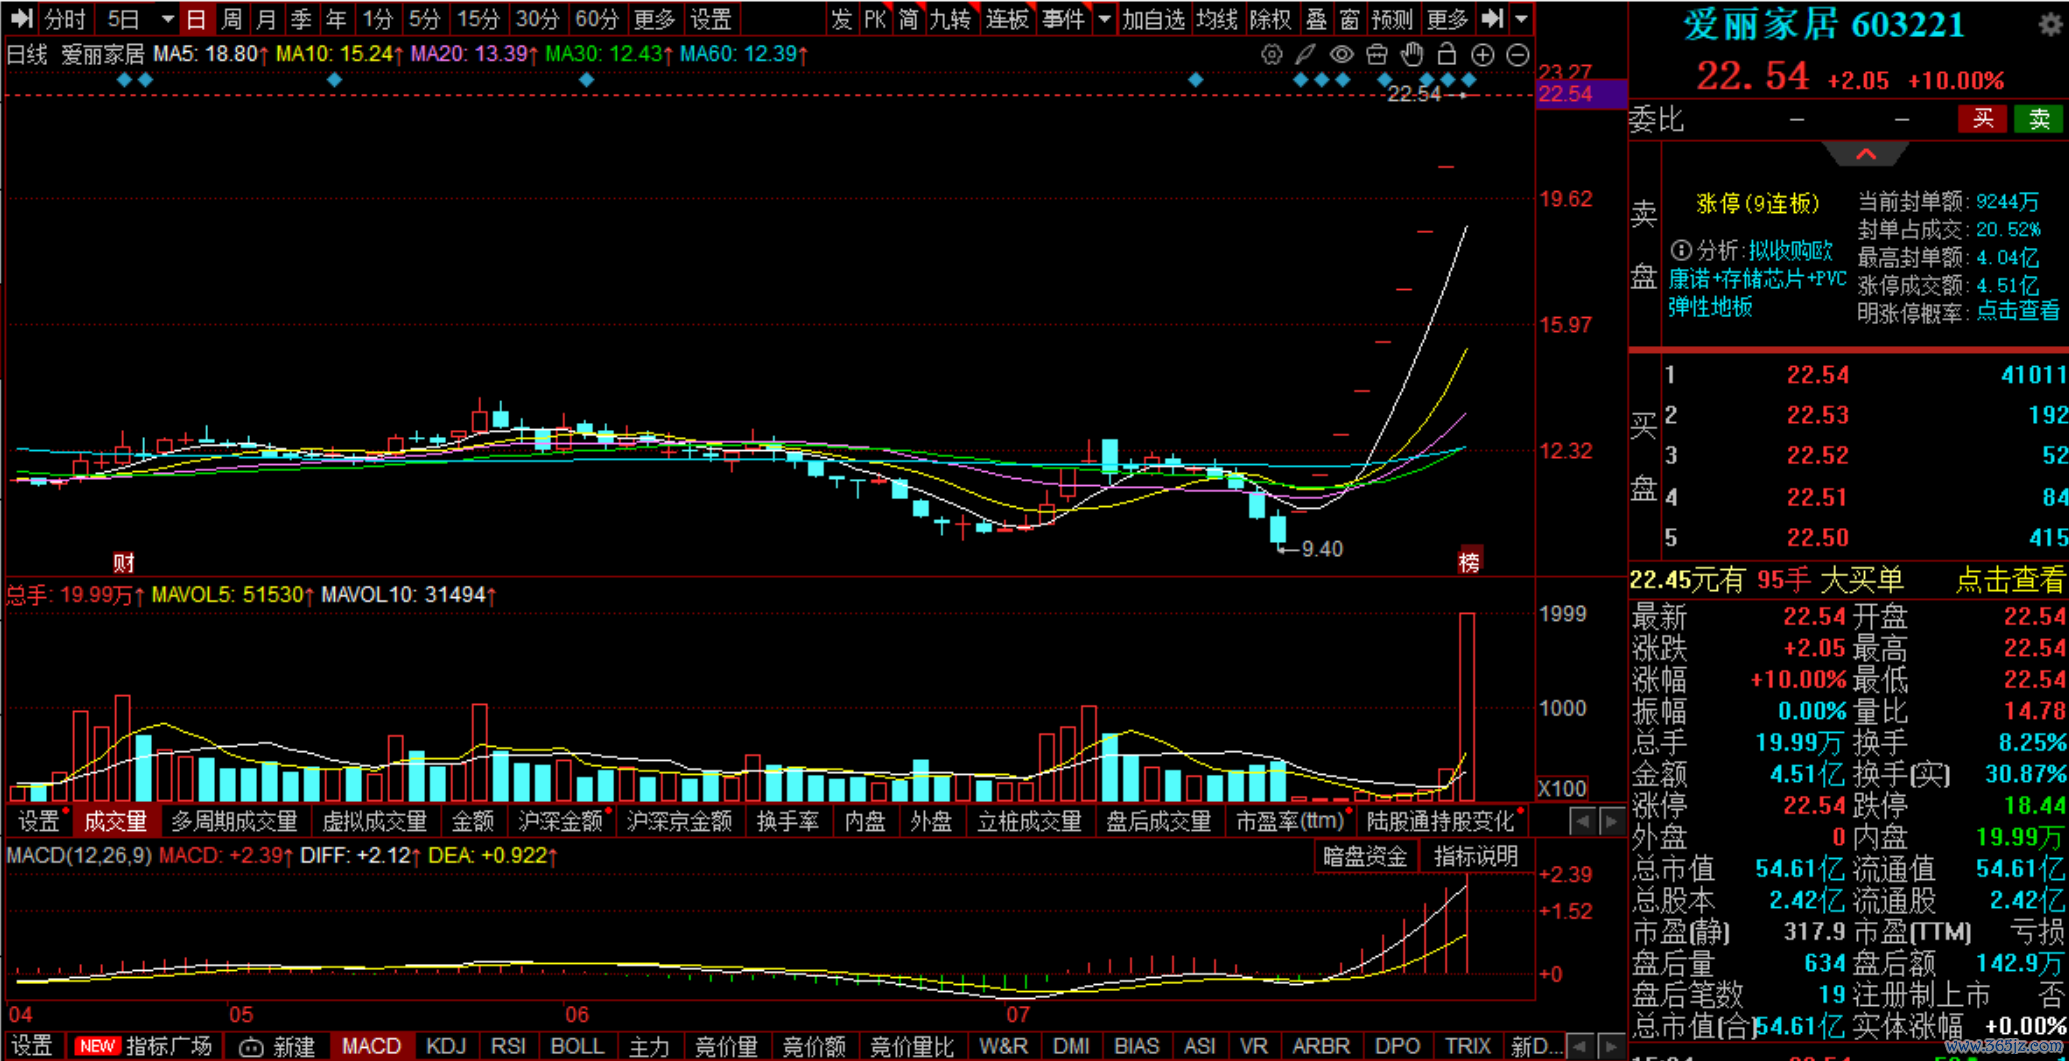Select the hand pan tool
The height and width of the screenshot is (1061, 2069).
[1412, 55]
